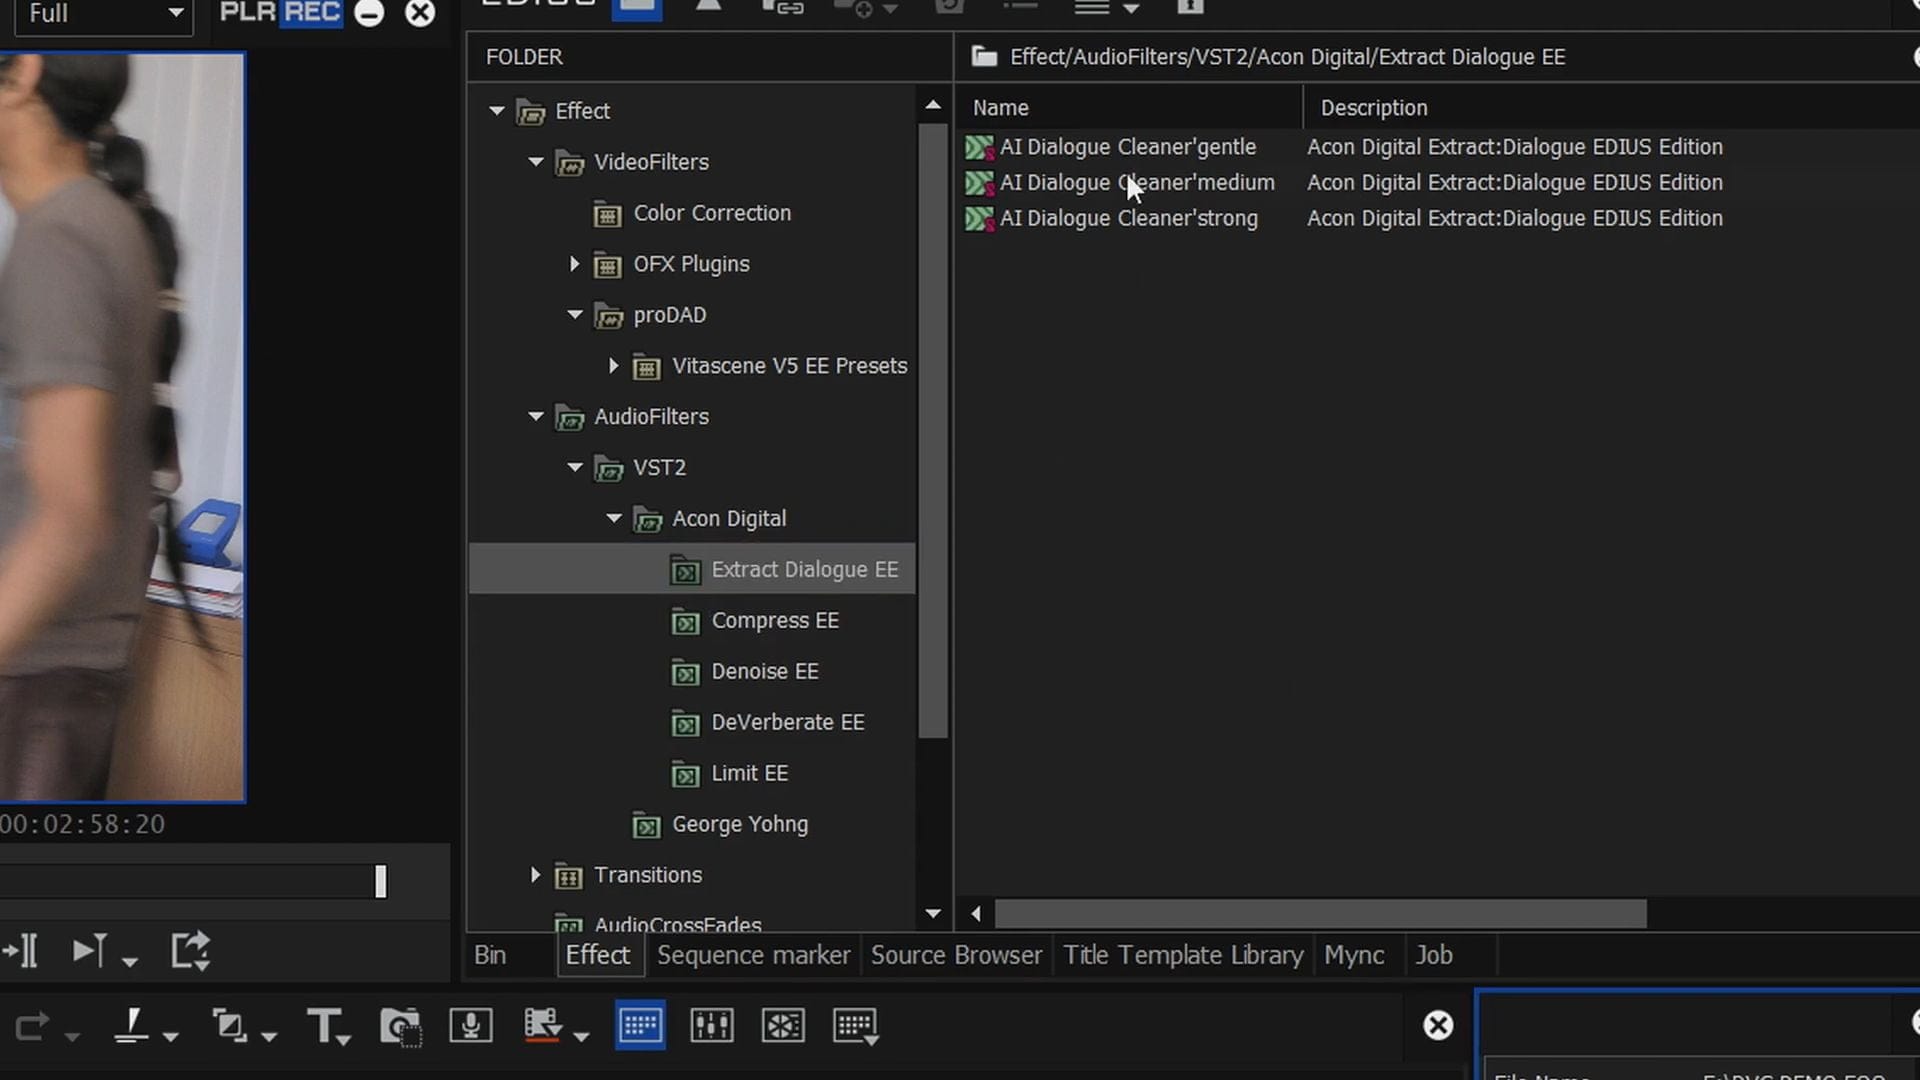1920x1080 pixels.
Task: Open the Full display-size dropdown
Action: click(x=105, y=14)
